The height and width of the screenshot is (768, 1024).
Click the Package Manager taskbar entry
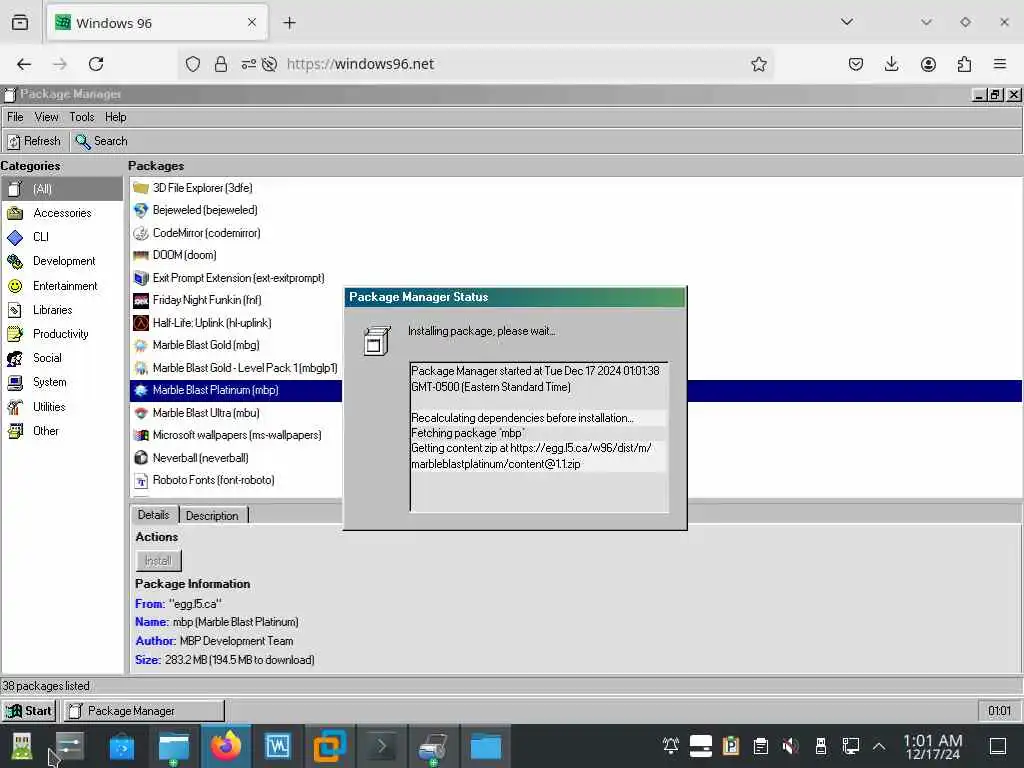(144, 711)
